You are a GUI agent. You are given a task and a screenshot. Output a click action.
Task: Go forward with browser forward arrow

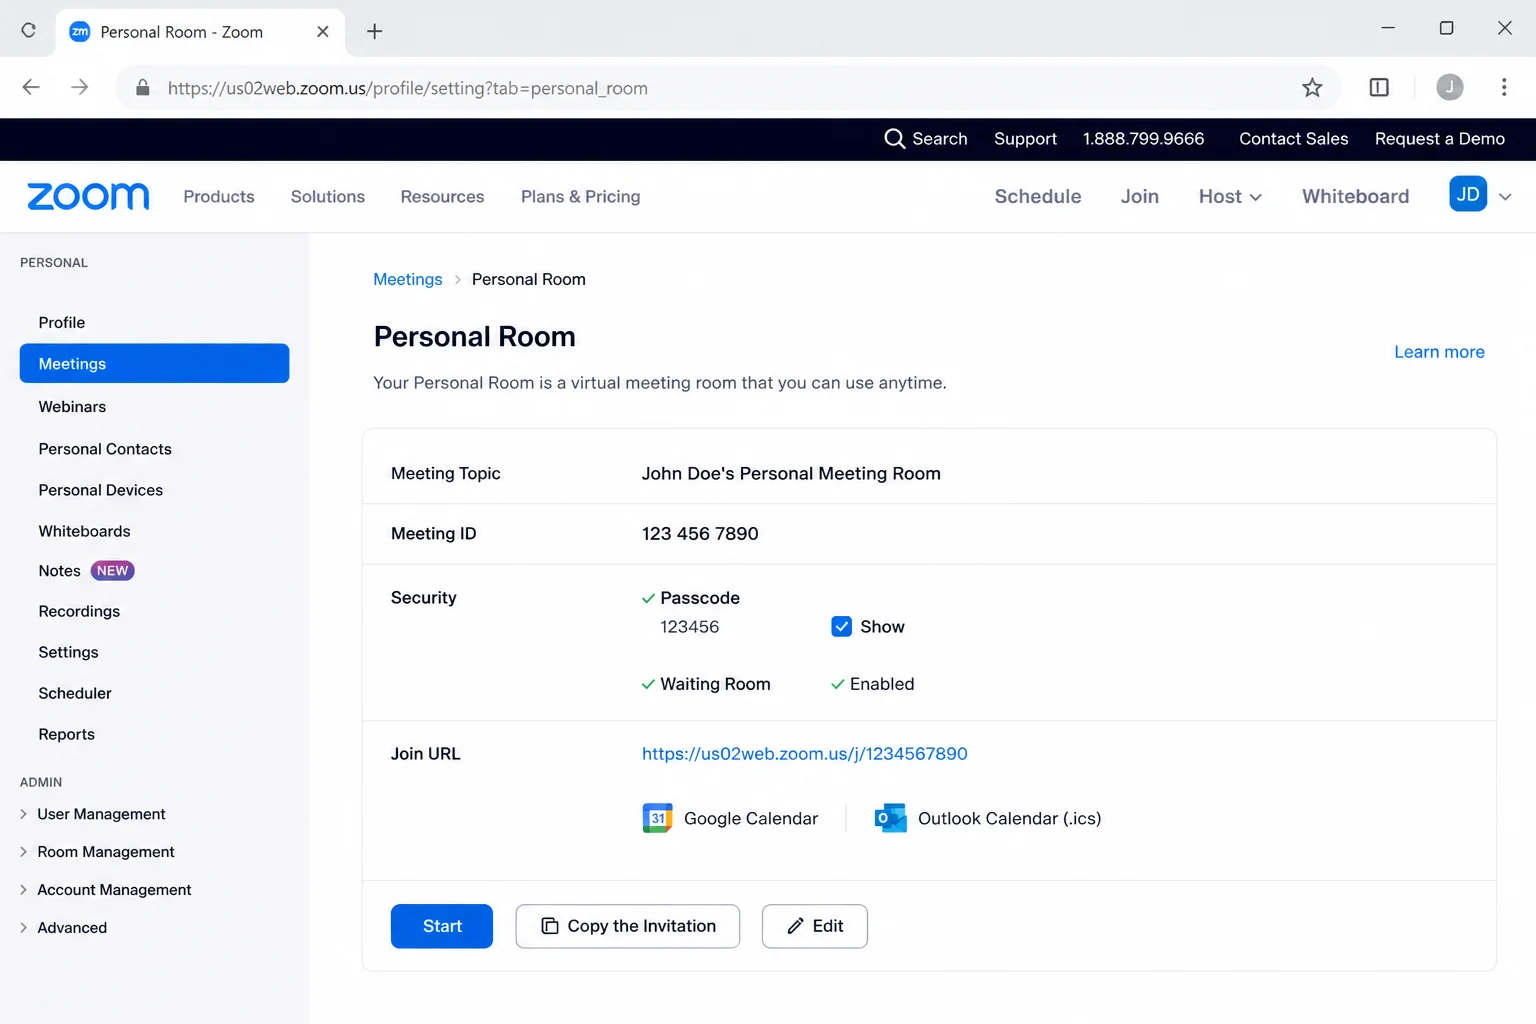coord(80,87)
